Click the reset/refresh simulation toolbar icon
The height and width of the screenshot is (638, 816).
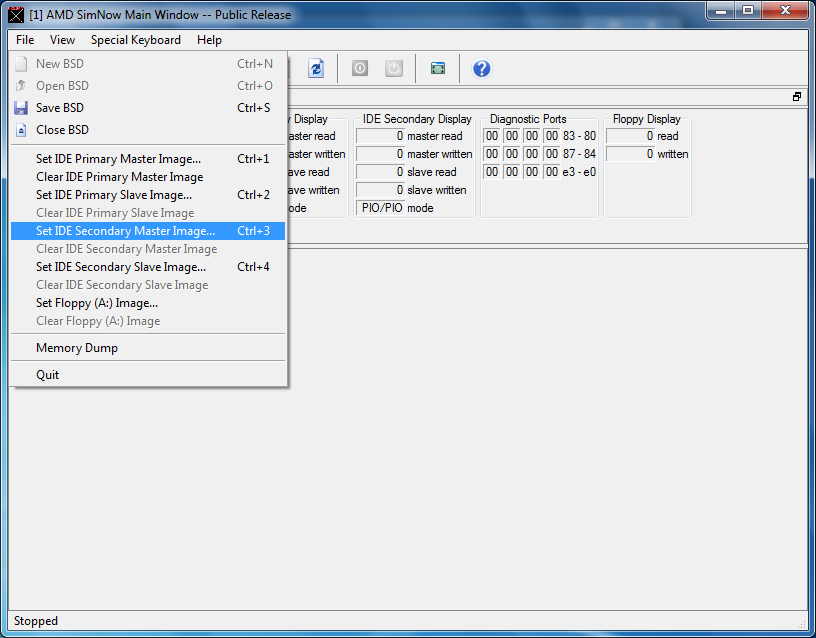point(316,68)
